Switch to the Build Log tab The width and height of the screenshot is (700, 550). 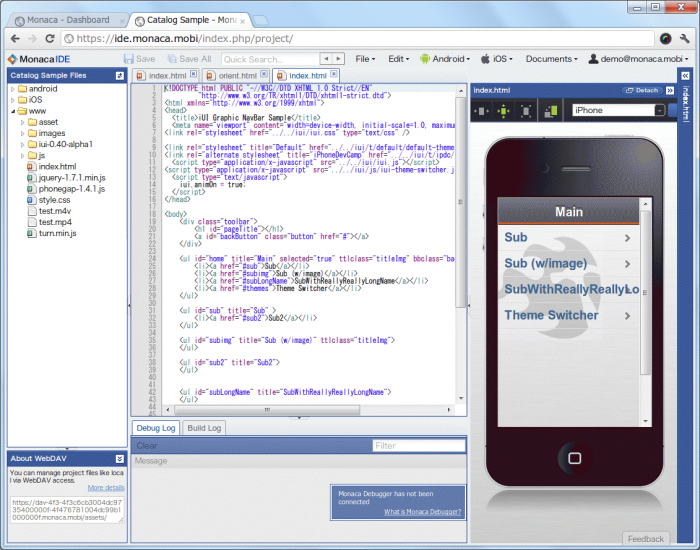204,428
